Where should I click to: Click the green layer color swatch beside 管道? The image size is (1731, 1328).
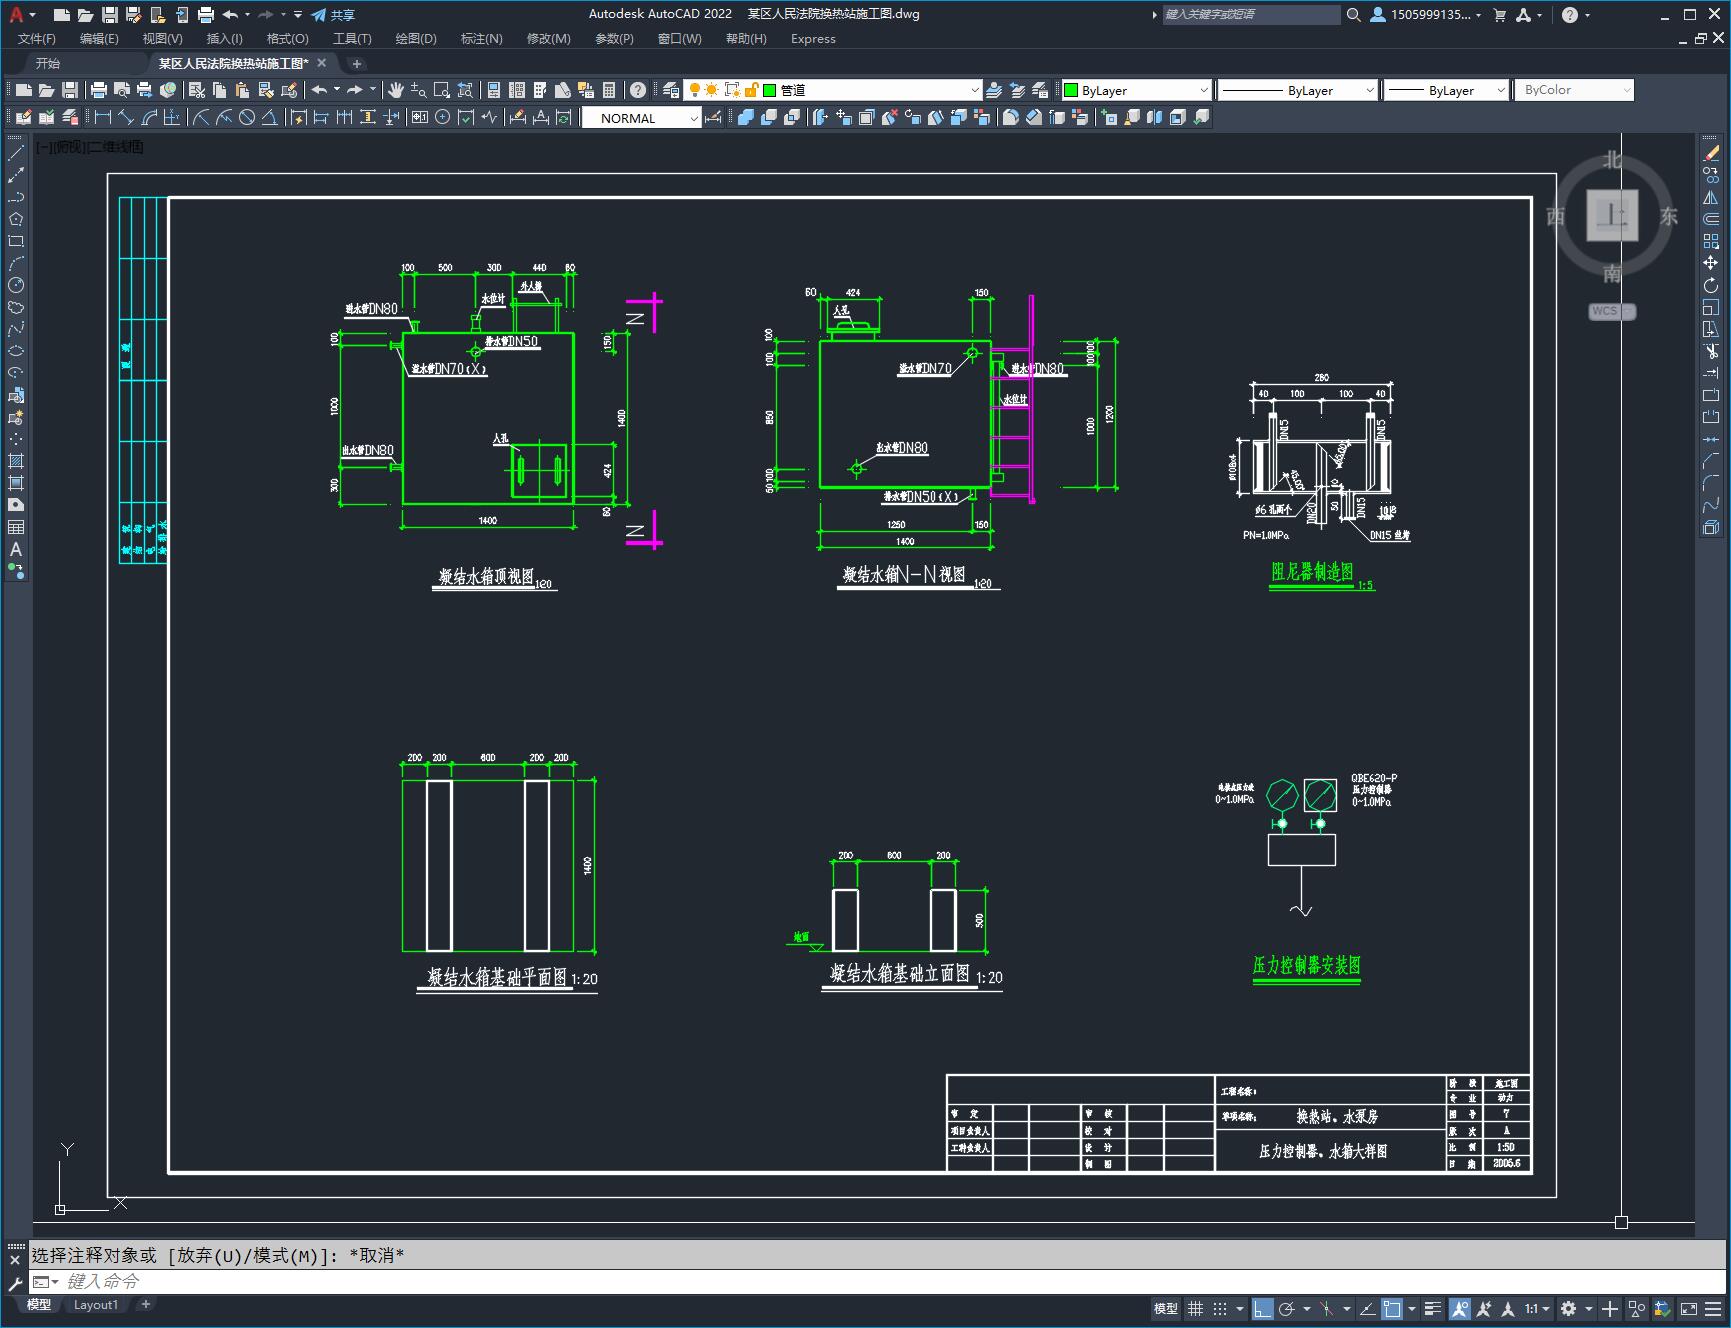pyautogui.click(x=770, y=90)
